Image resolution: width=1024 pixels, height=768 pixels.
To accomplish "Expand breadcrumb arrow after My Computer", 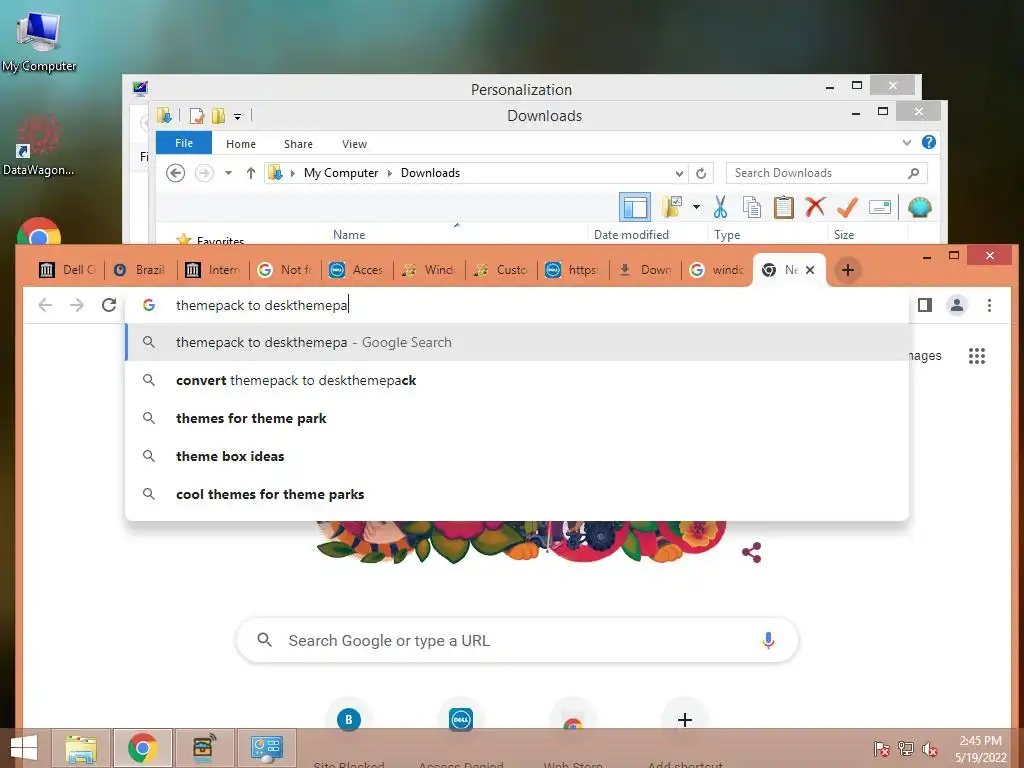I will [x=390, y=173].
